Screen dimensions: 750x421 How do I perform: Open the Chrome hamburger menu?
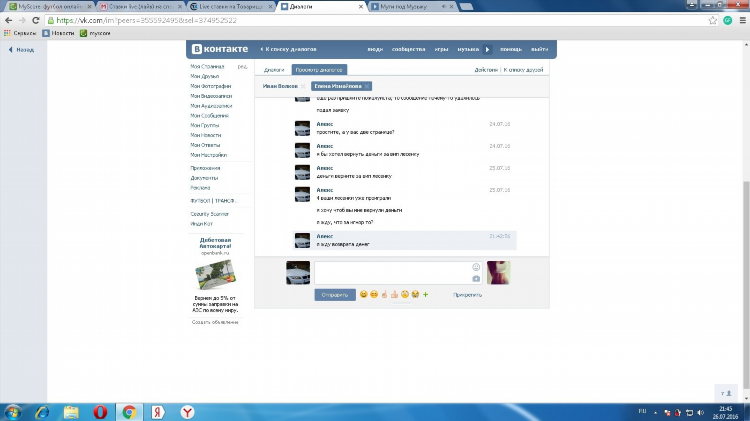tap(742, 20)
